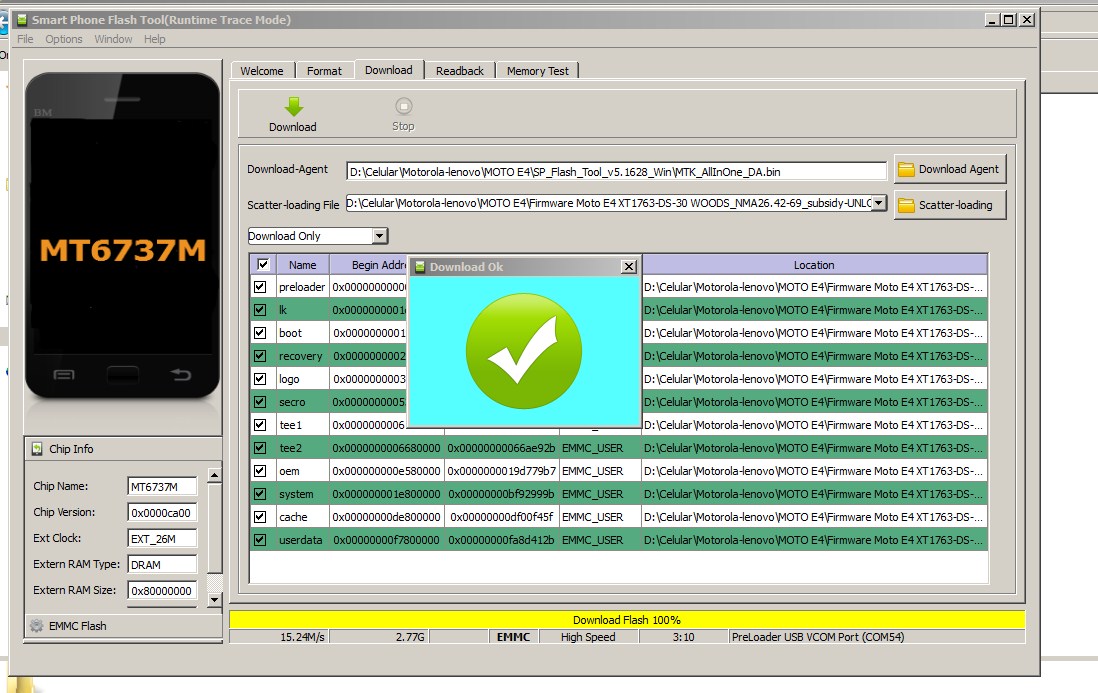Click the Download-Agent path field
Image resolution: width=1098 pixels, height=693 pixels.
coord(616,172)
